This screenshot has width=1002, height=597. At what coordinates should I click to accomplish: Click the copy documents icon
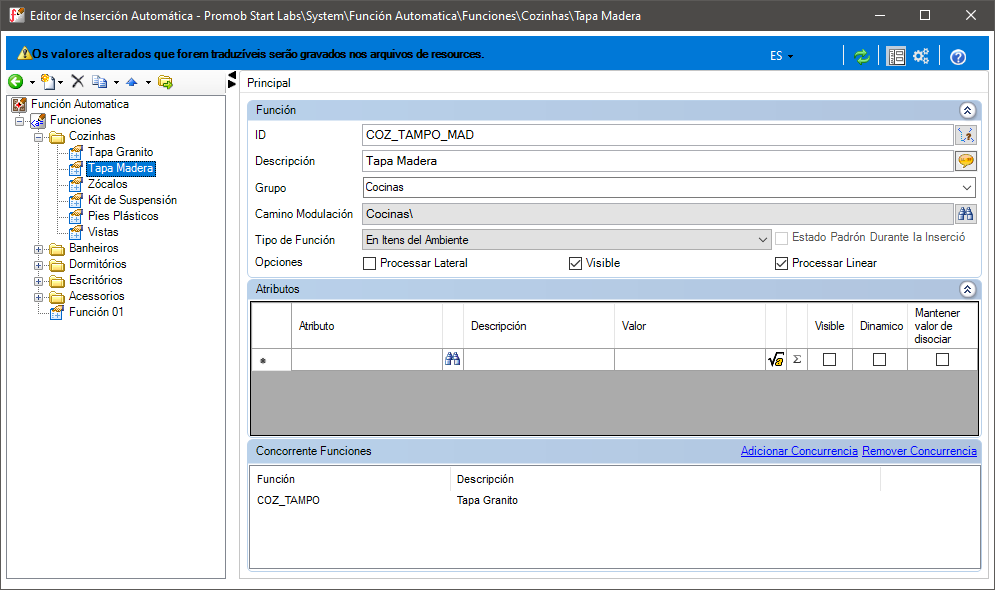[x=100, y=82]
